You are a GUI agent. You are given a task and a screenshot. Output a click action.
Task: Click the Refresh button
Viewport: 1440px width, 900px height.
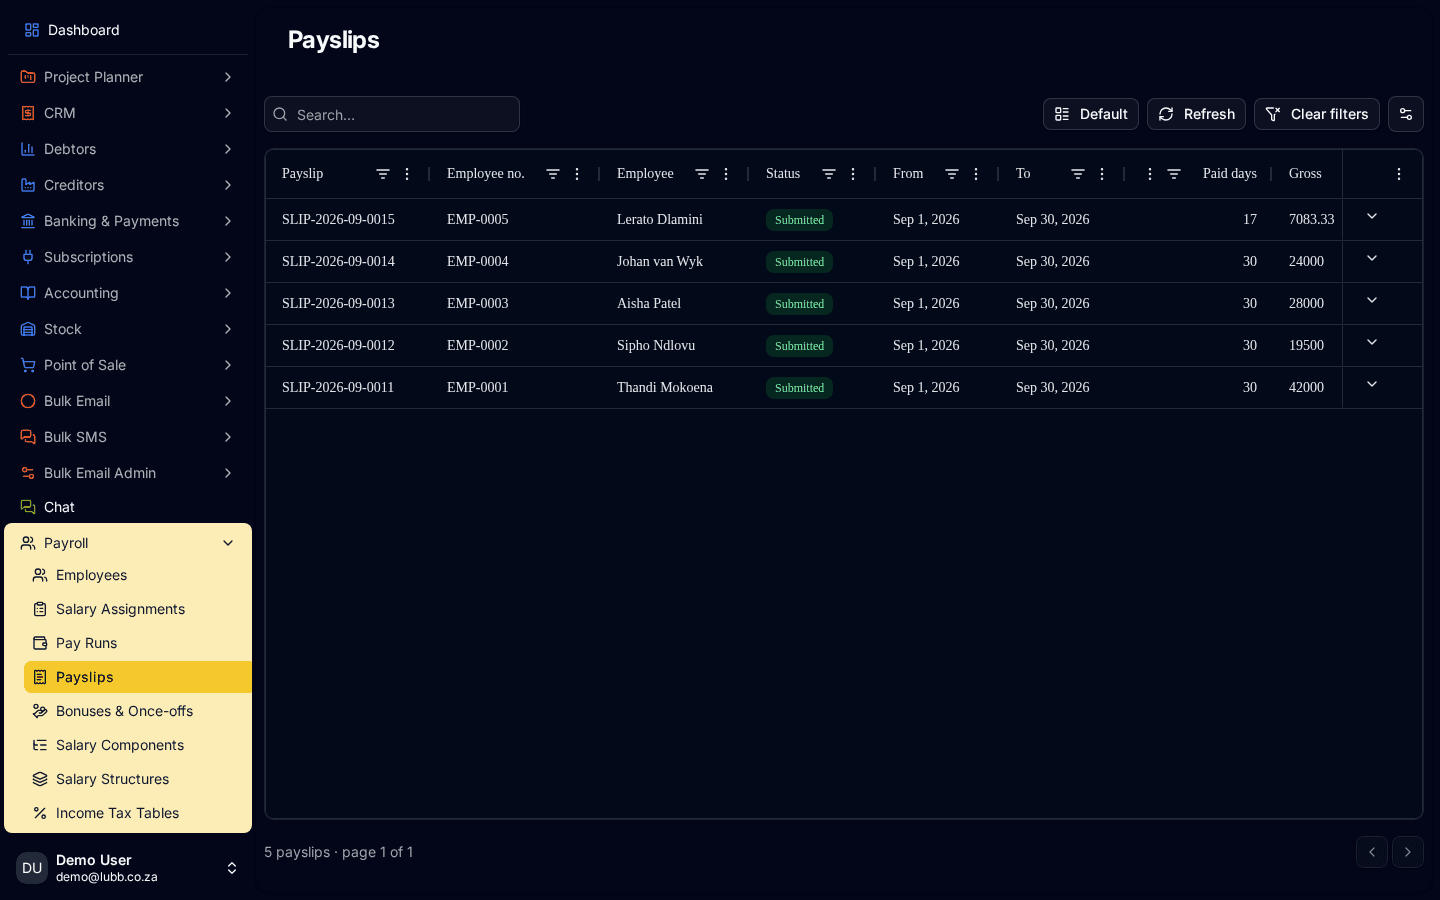(1196, 114)
